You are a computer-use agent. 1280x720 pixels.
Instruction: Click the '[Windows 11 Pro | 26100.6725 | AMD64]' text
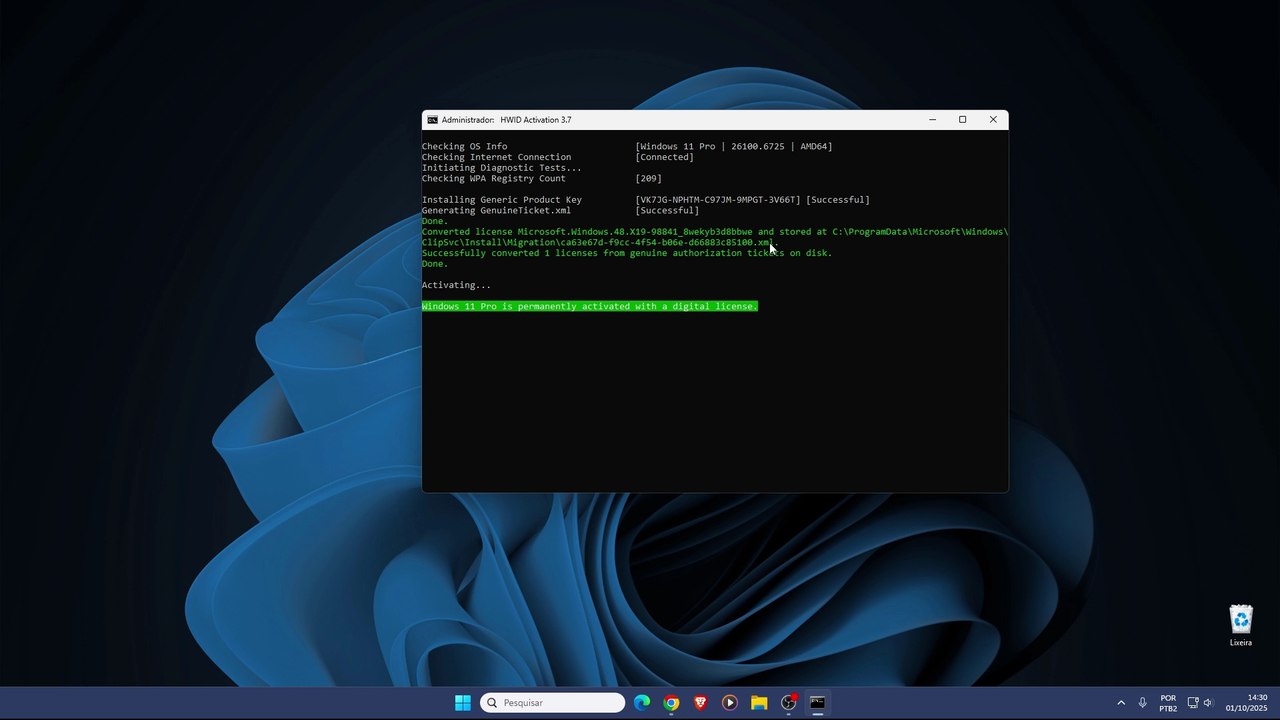click(734, 147)
